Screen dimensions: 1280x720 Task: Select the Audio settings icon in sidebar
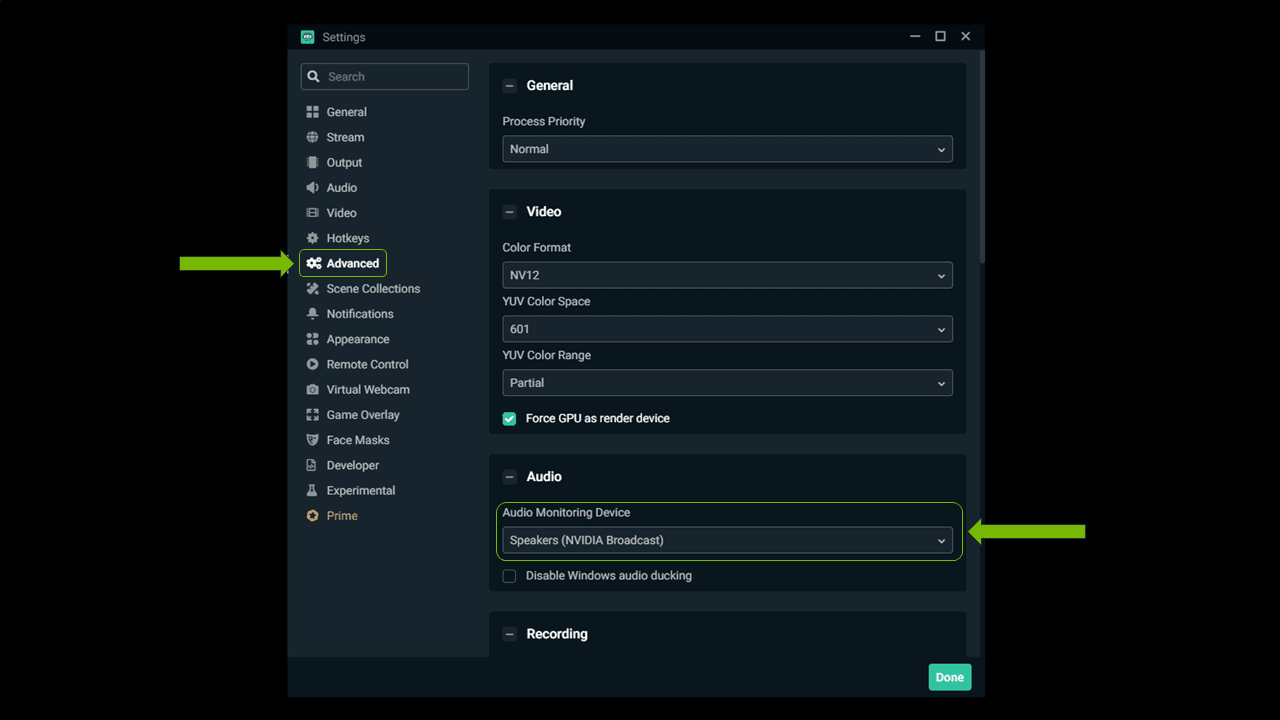[x=313, y=187]
